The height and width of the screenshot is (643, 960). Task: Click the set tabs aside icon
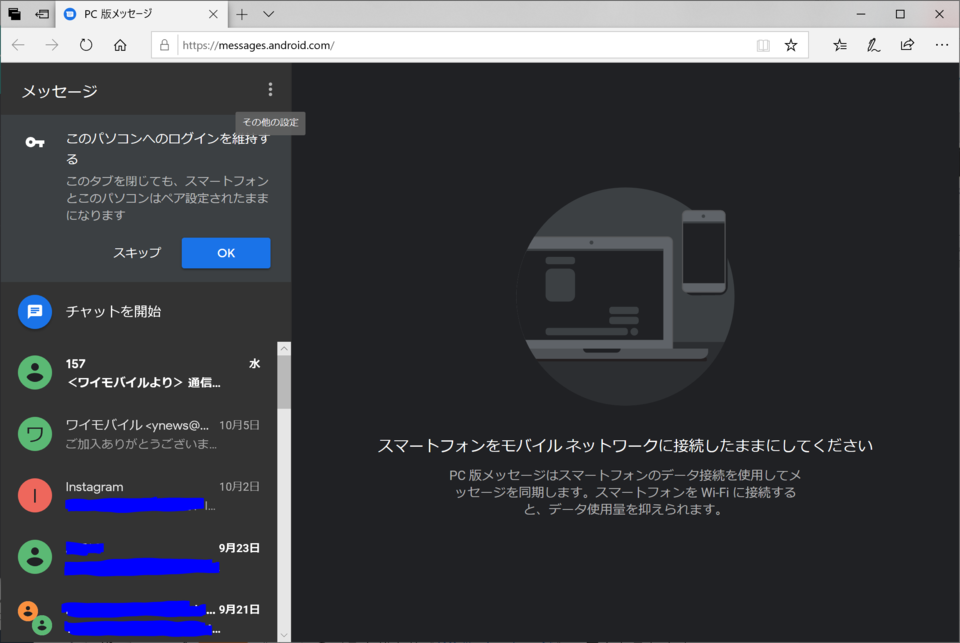coord(42,14)
